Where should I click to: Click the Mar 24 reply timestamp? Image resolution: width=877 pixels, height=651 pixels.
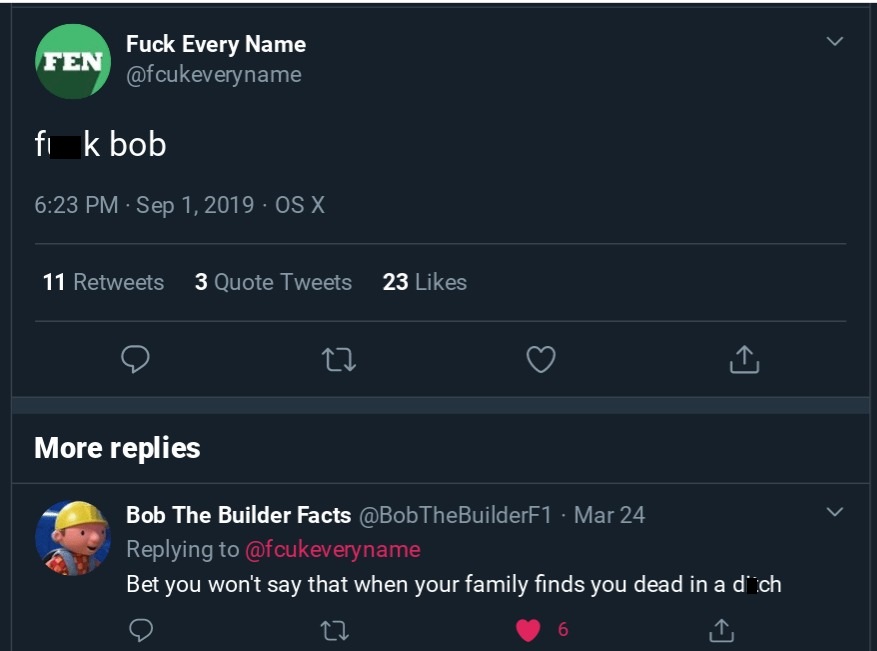pos(609,515)
